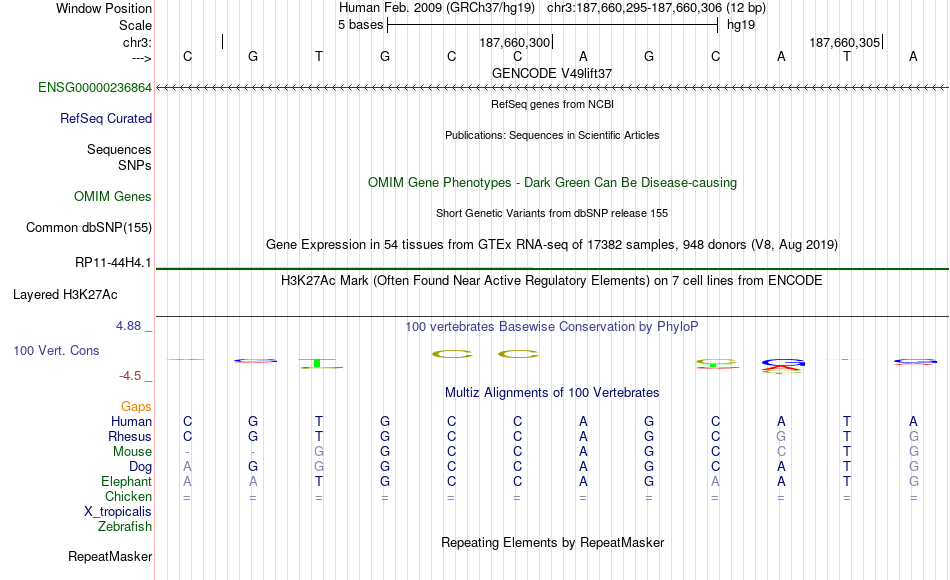Click the chr3:187,660,295-187,660,306 coordinate text
This screenshot has height=580, width=950.
(x=656, y=8)
